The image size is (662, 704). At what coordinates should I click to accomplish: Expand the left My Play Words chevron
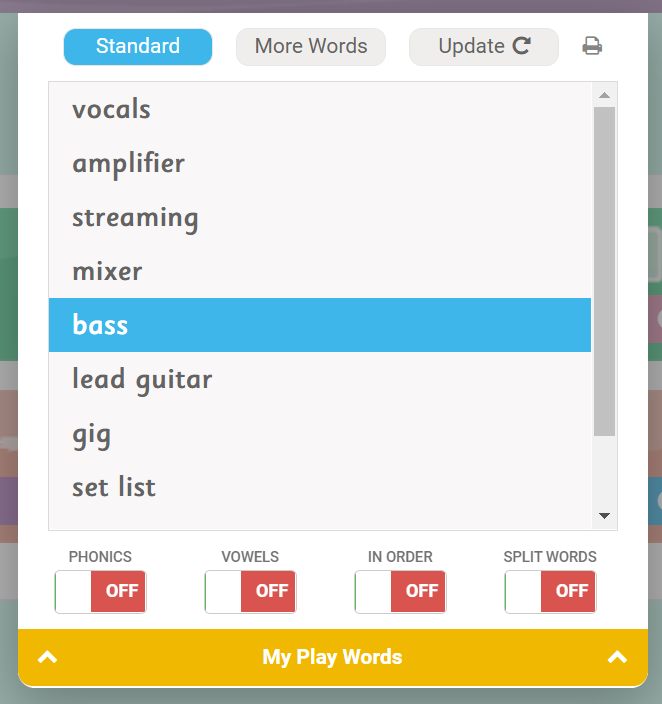pyautogui.click(x=47, y=657)
